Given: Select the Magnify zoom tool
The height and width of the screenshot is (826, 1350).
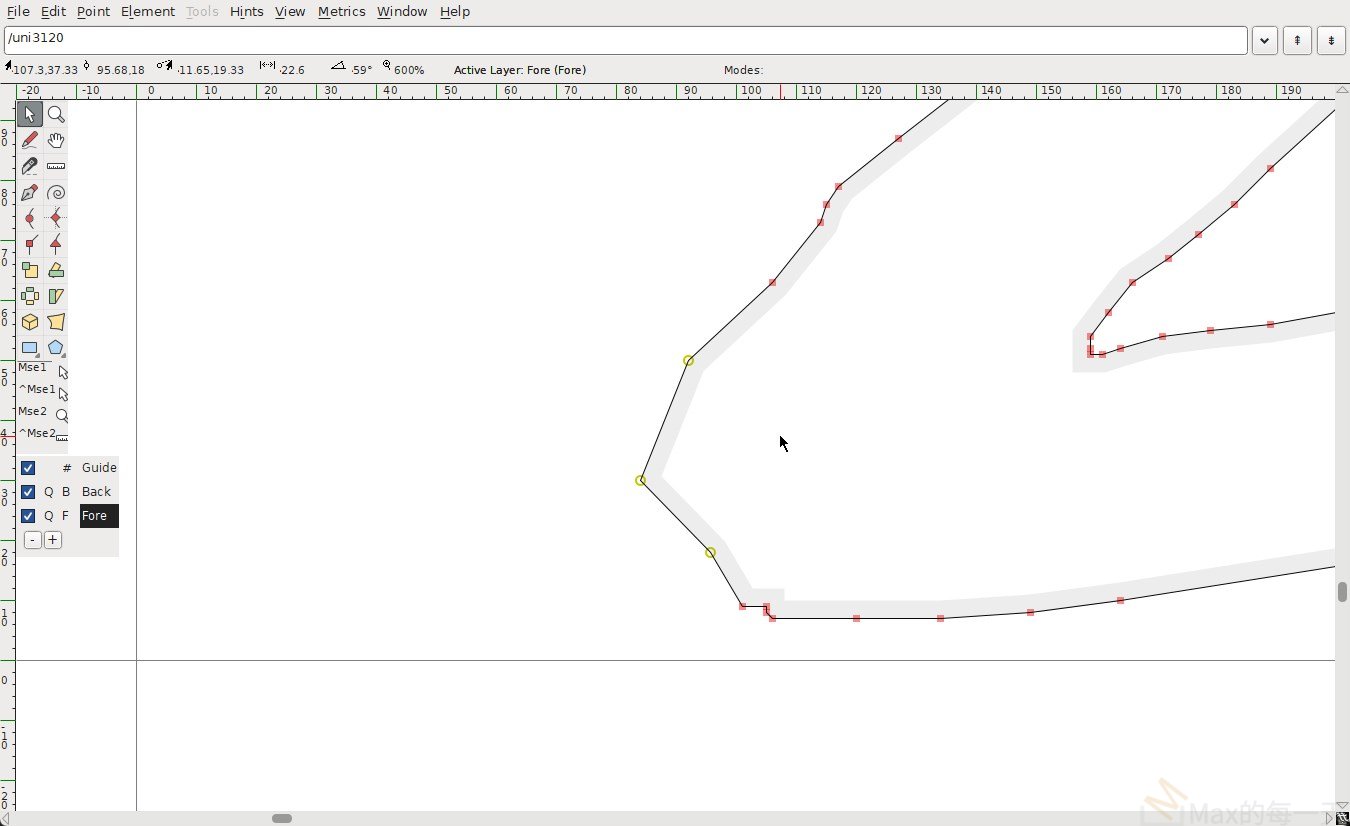Looking at the screenshot, I should coord(56,114).
